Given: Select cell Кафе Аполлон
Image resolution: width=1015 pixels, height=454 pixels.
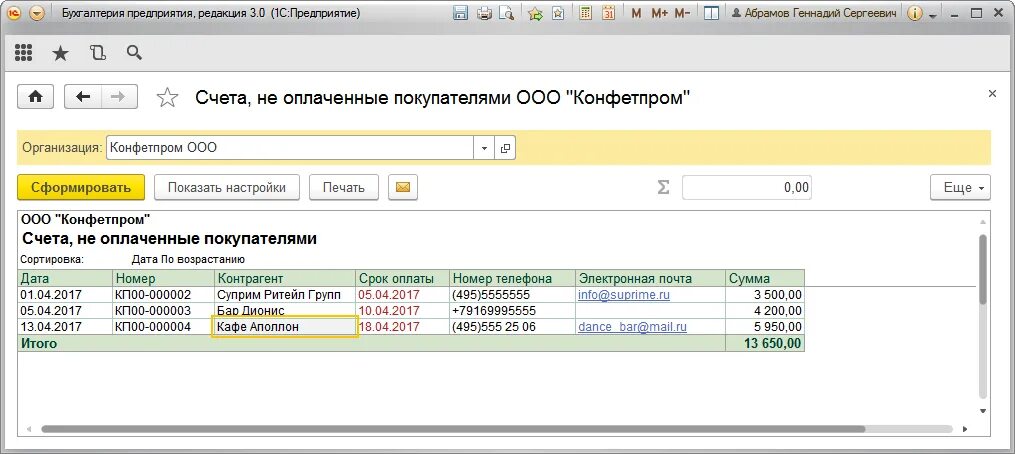Looking at the screenshot, I should click(x=285, y=327).
